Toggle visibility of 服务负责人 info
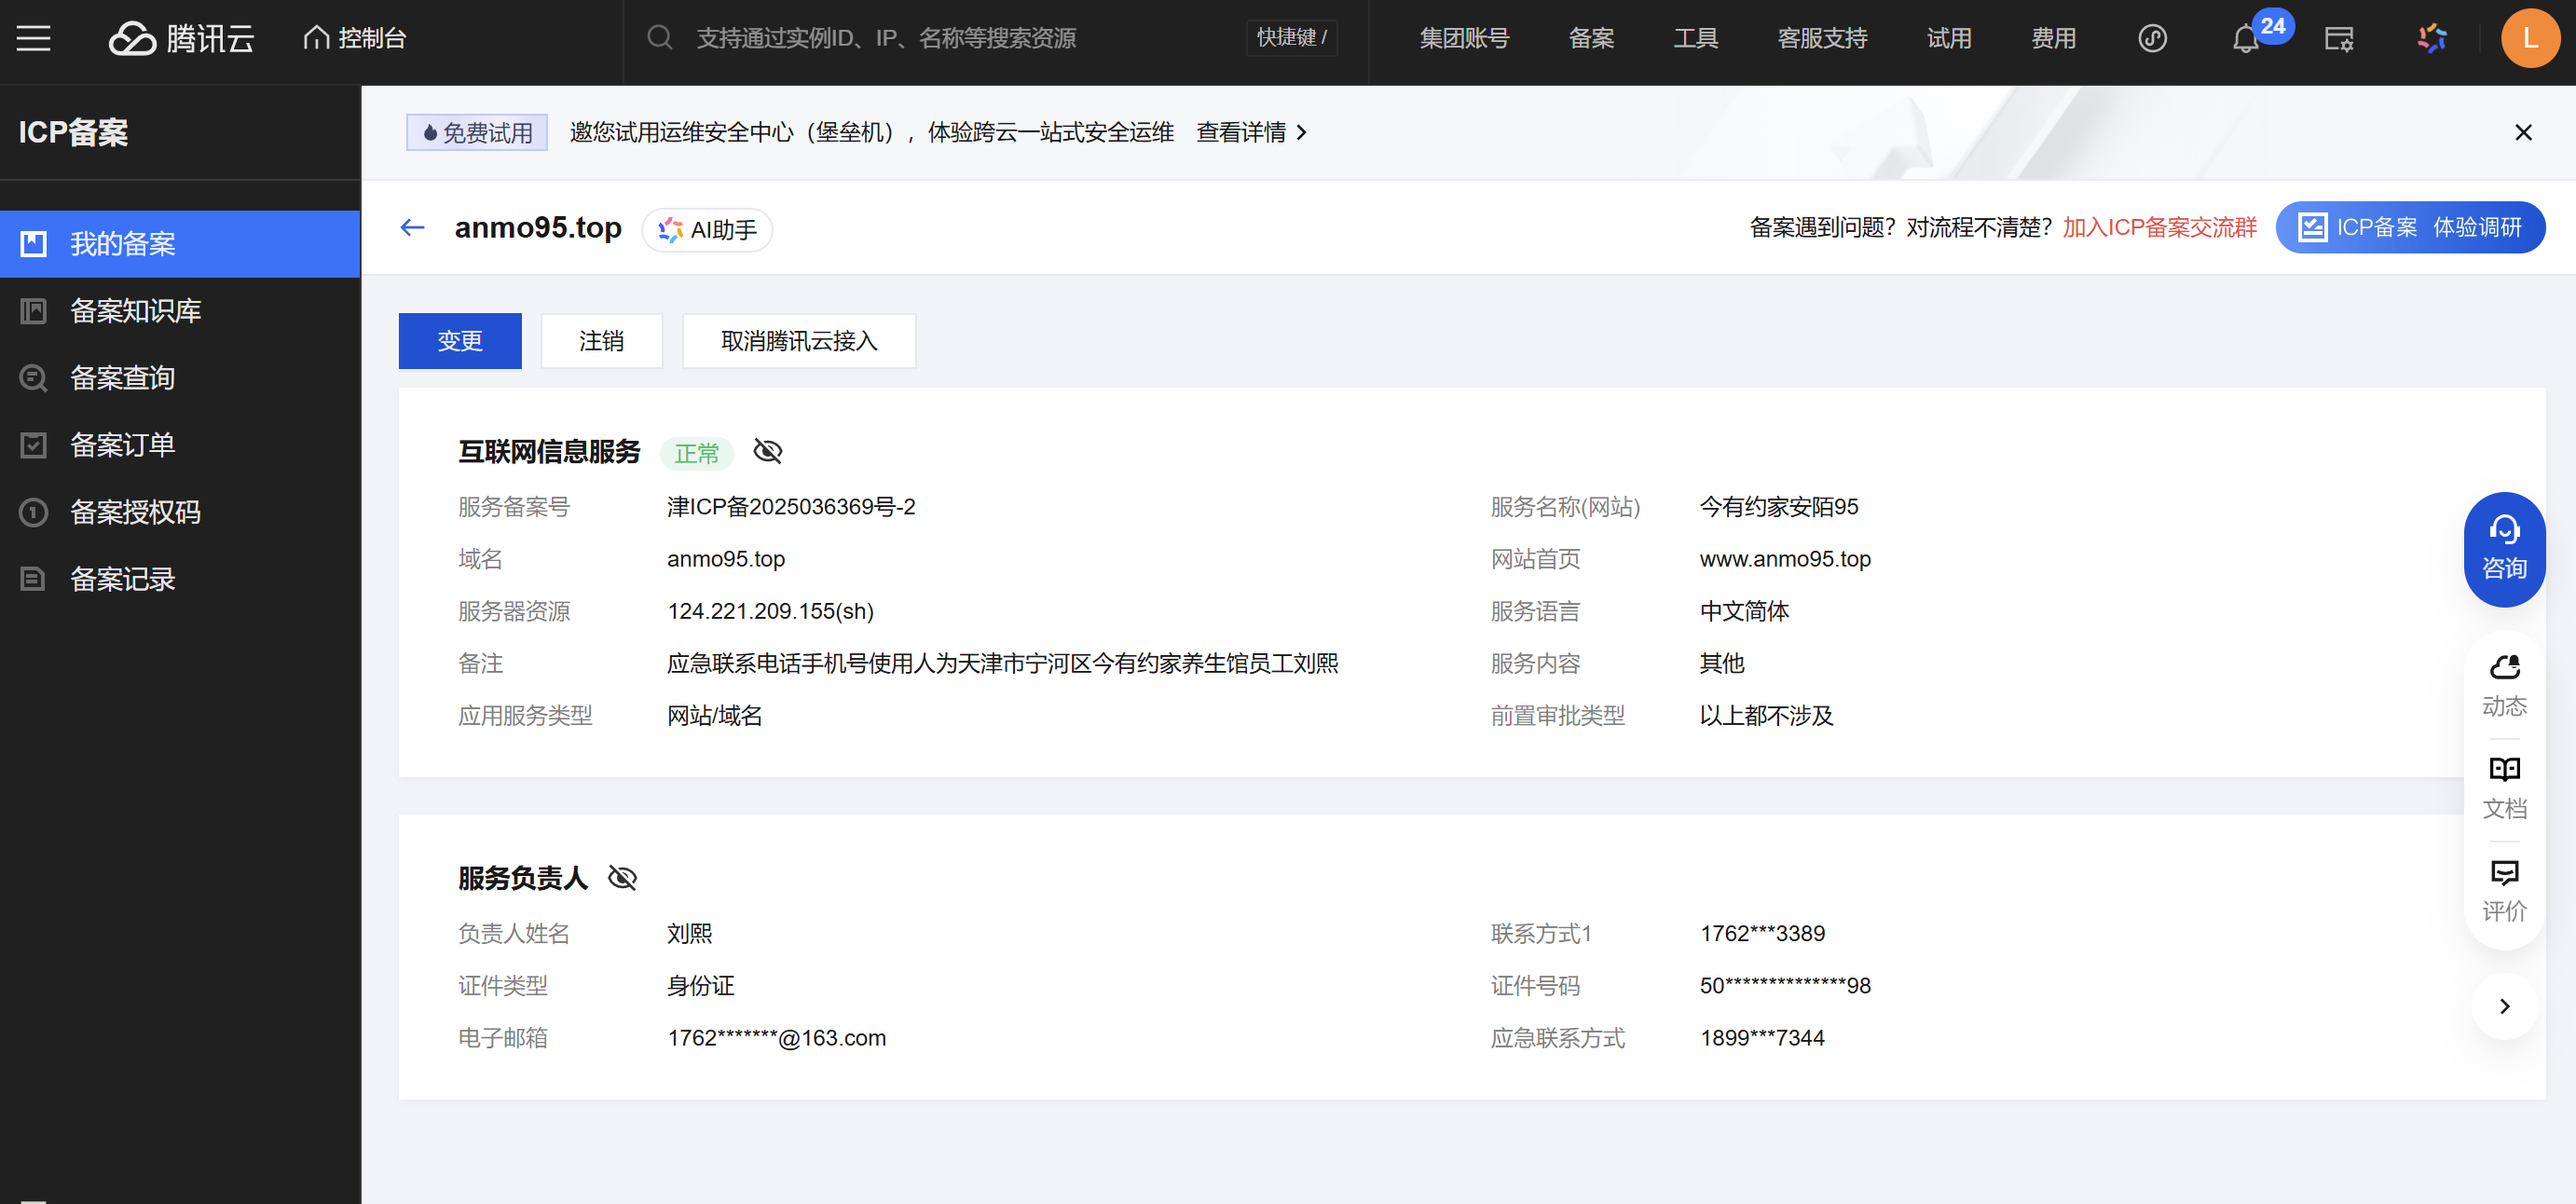Viewport: 2576px width, 1204px height. (x=622, y=878)
